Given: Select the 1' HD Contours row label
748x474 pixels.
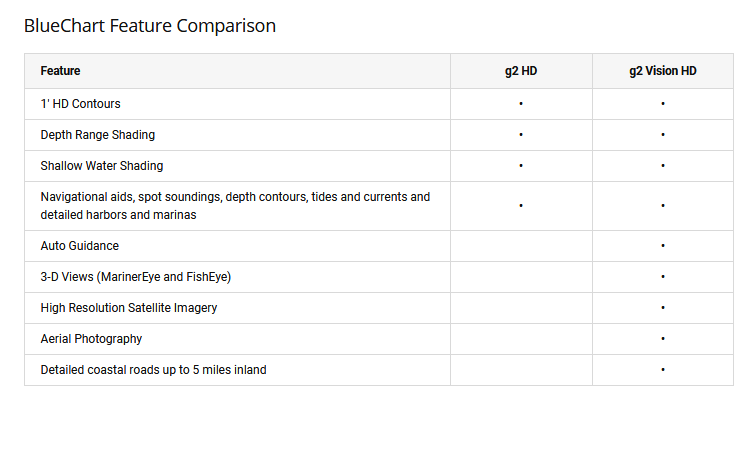Looking at the screenshot, I should [81, 104].
